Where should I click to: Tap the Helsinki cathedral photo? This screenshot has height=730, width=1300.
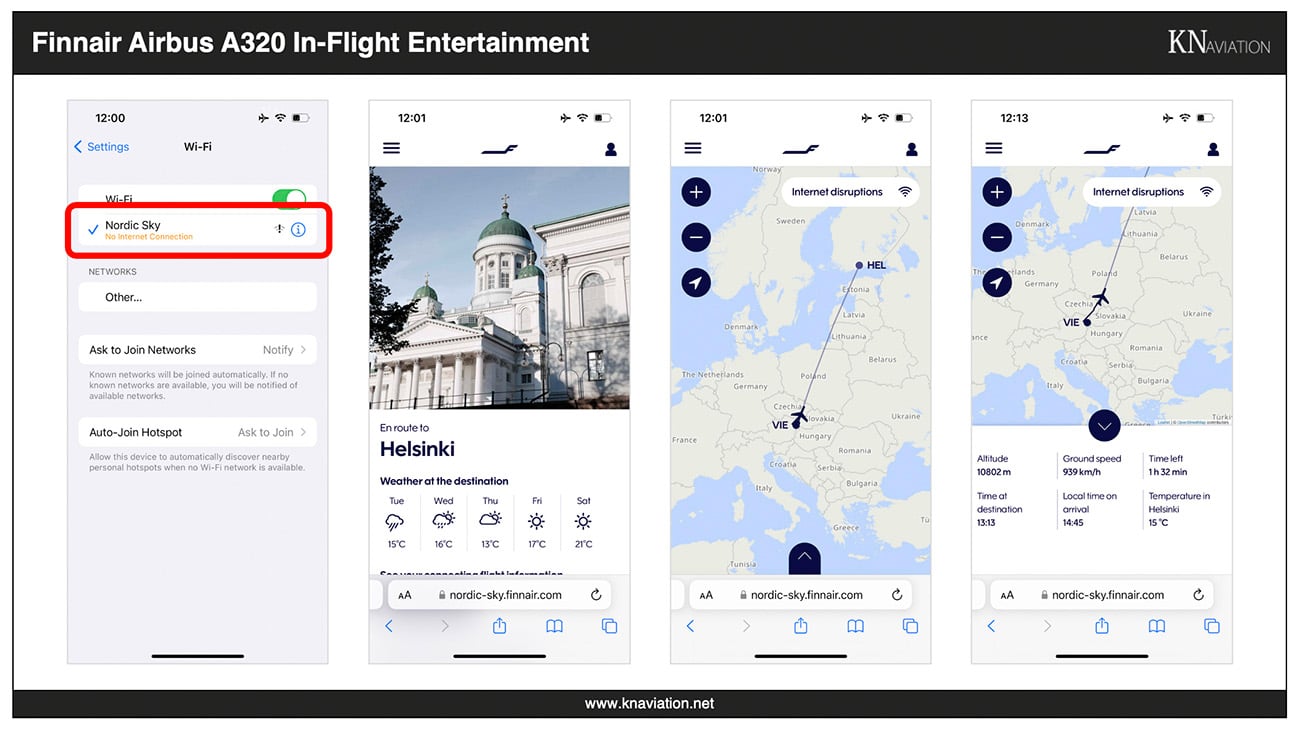[x=499, y=288]
